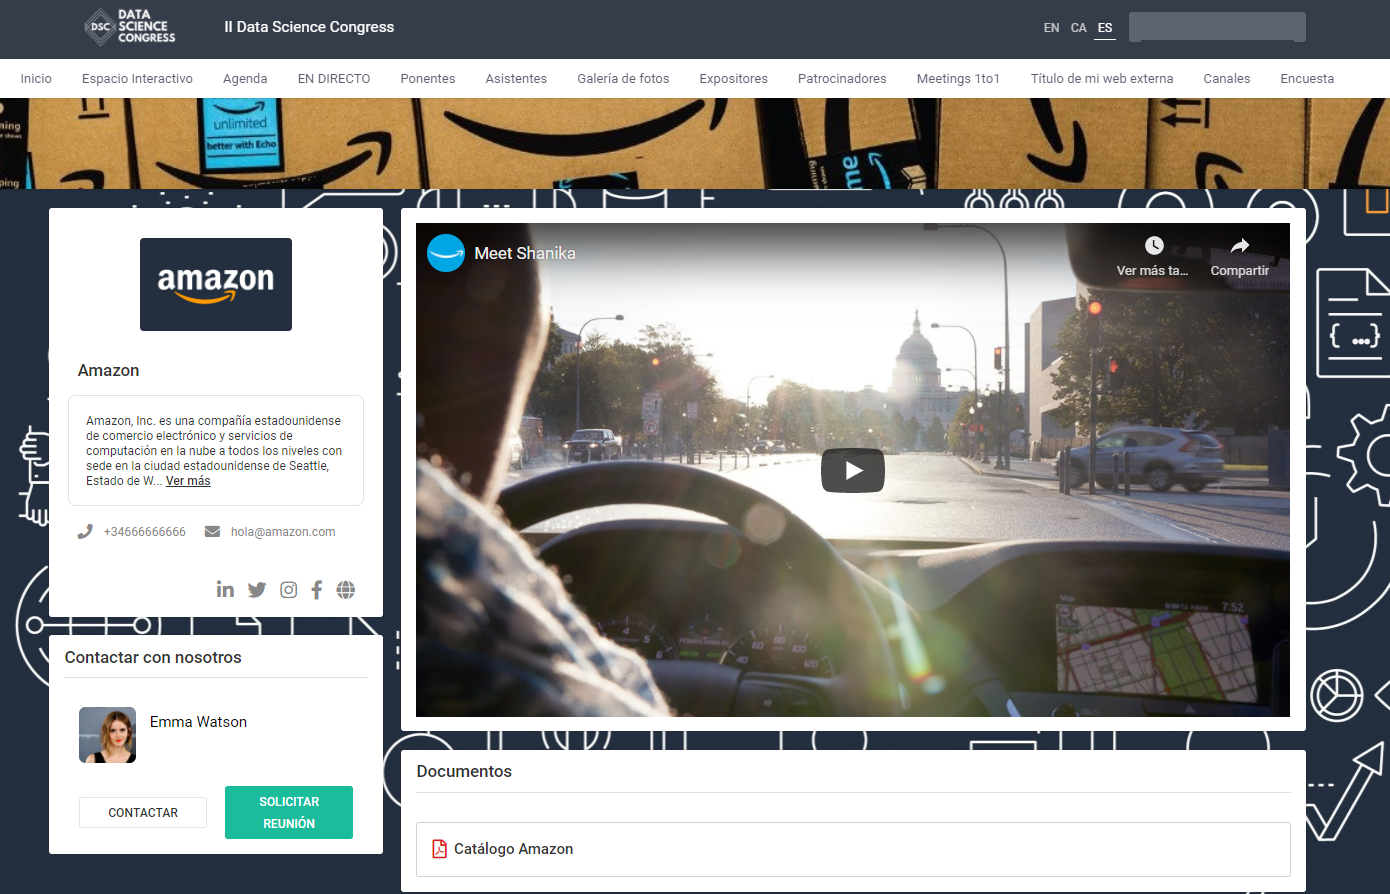Click Emma Watson's profile photo

108,735
